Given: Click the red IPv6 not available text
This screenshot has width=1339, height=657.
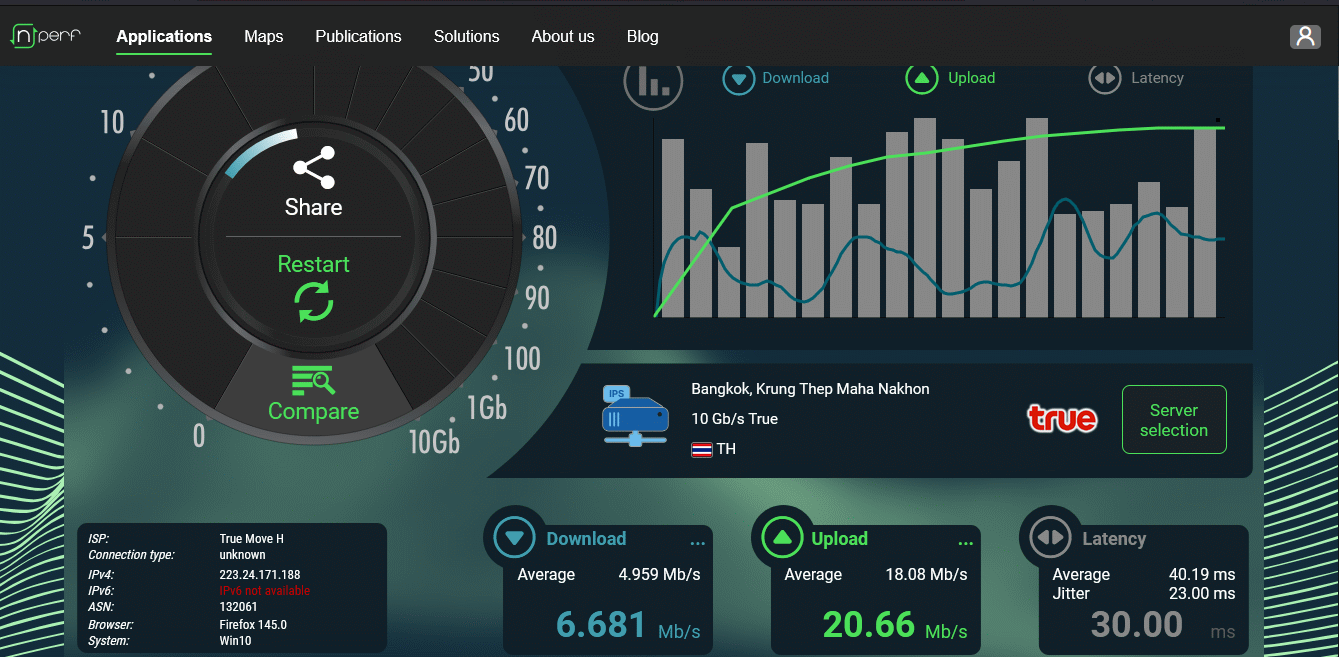Looking at the screenshot, I should pyautogui.click(x=265, y=591).
